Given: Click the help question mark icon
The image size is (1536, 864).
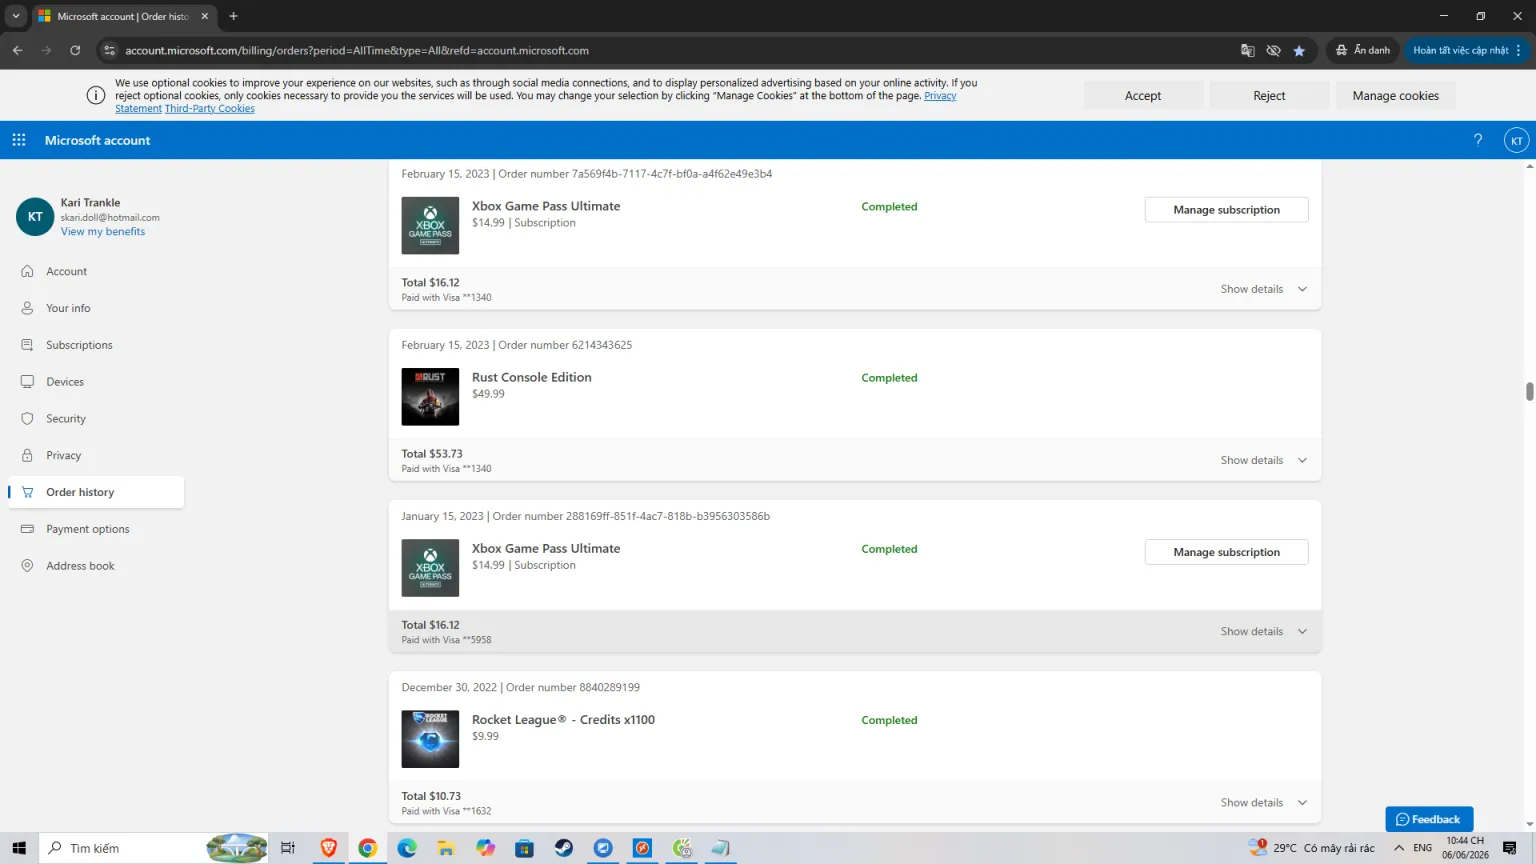Looking at the screenshot, I should pyautogui.click(x=1478, y=140).
